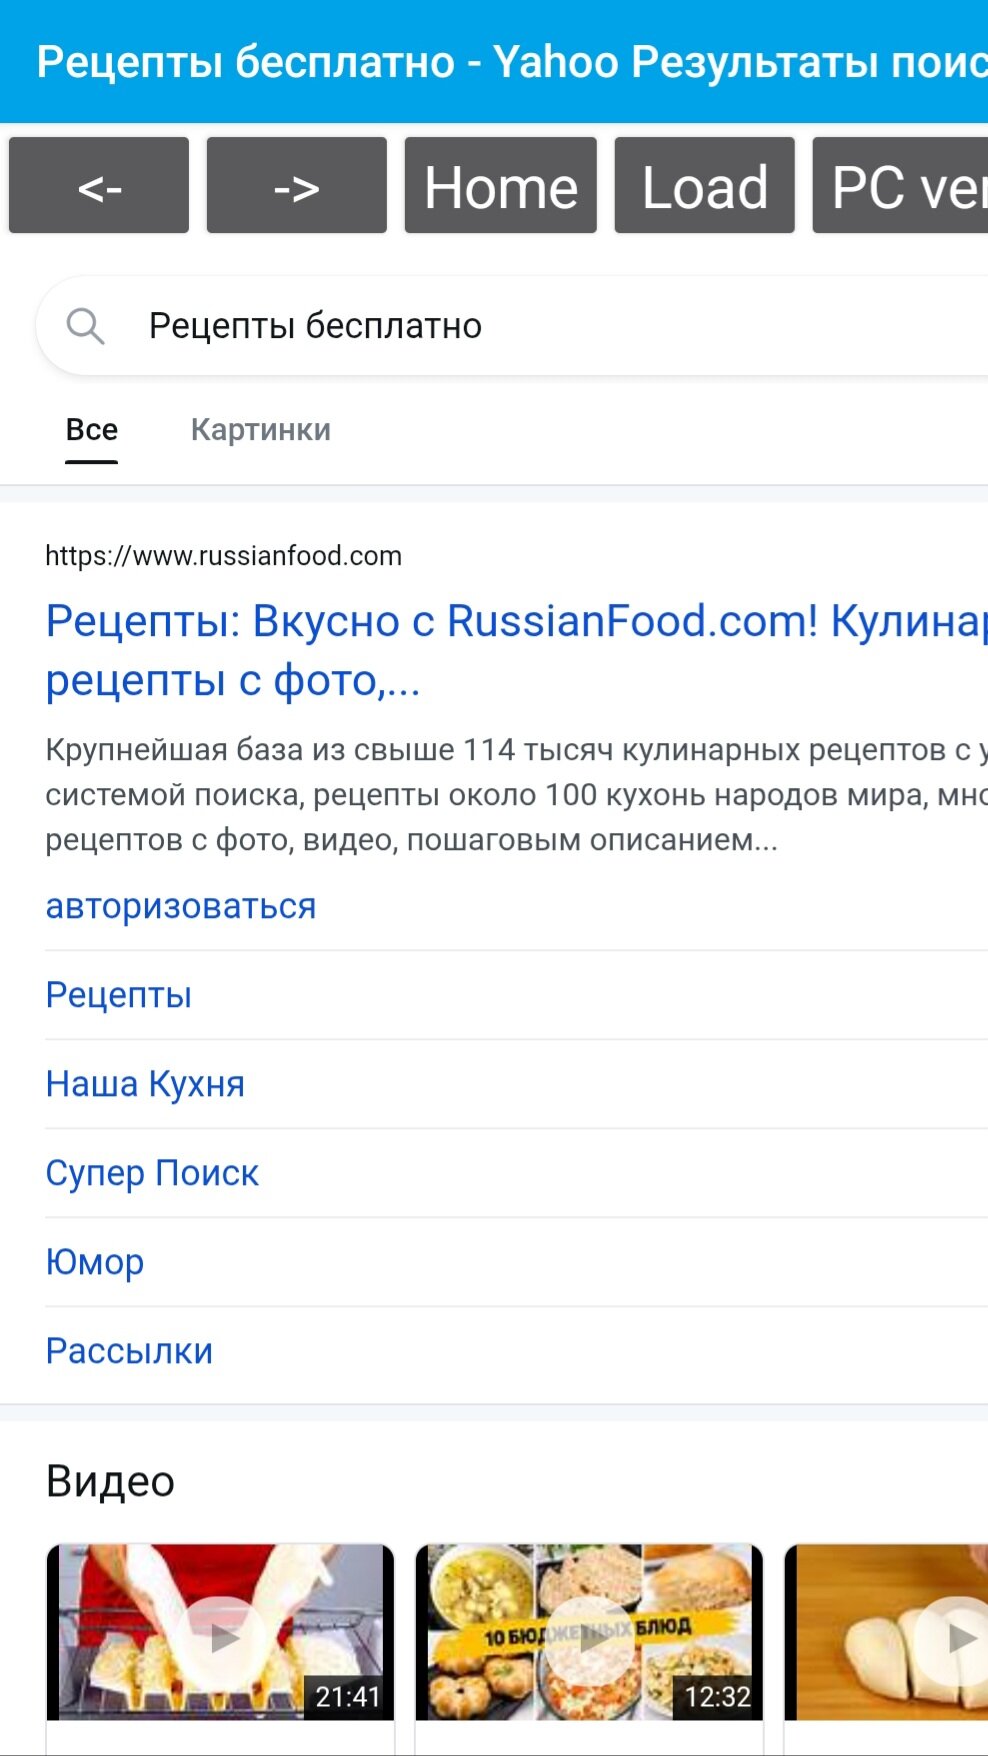Switch to the 'Картинки' tab
Image resolution: width=988 pixels, height=1756 pixels.
pyautogui.click(x=261, y=430)
